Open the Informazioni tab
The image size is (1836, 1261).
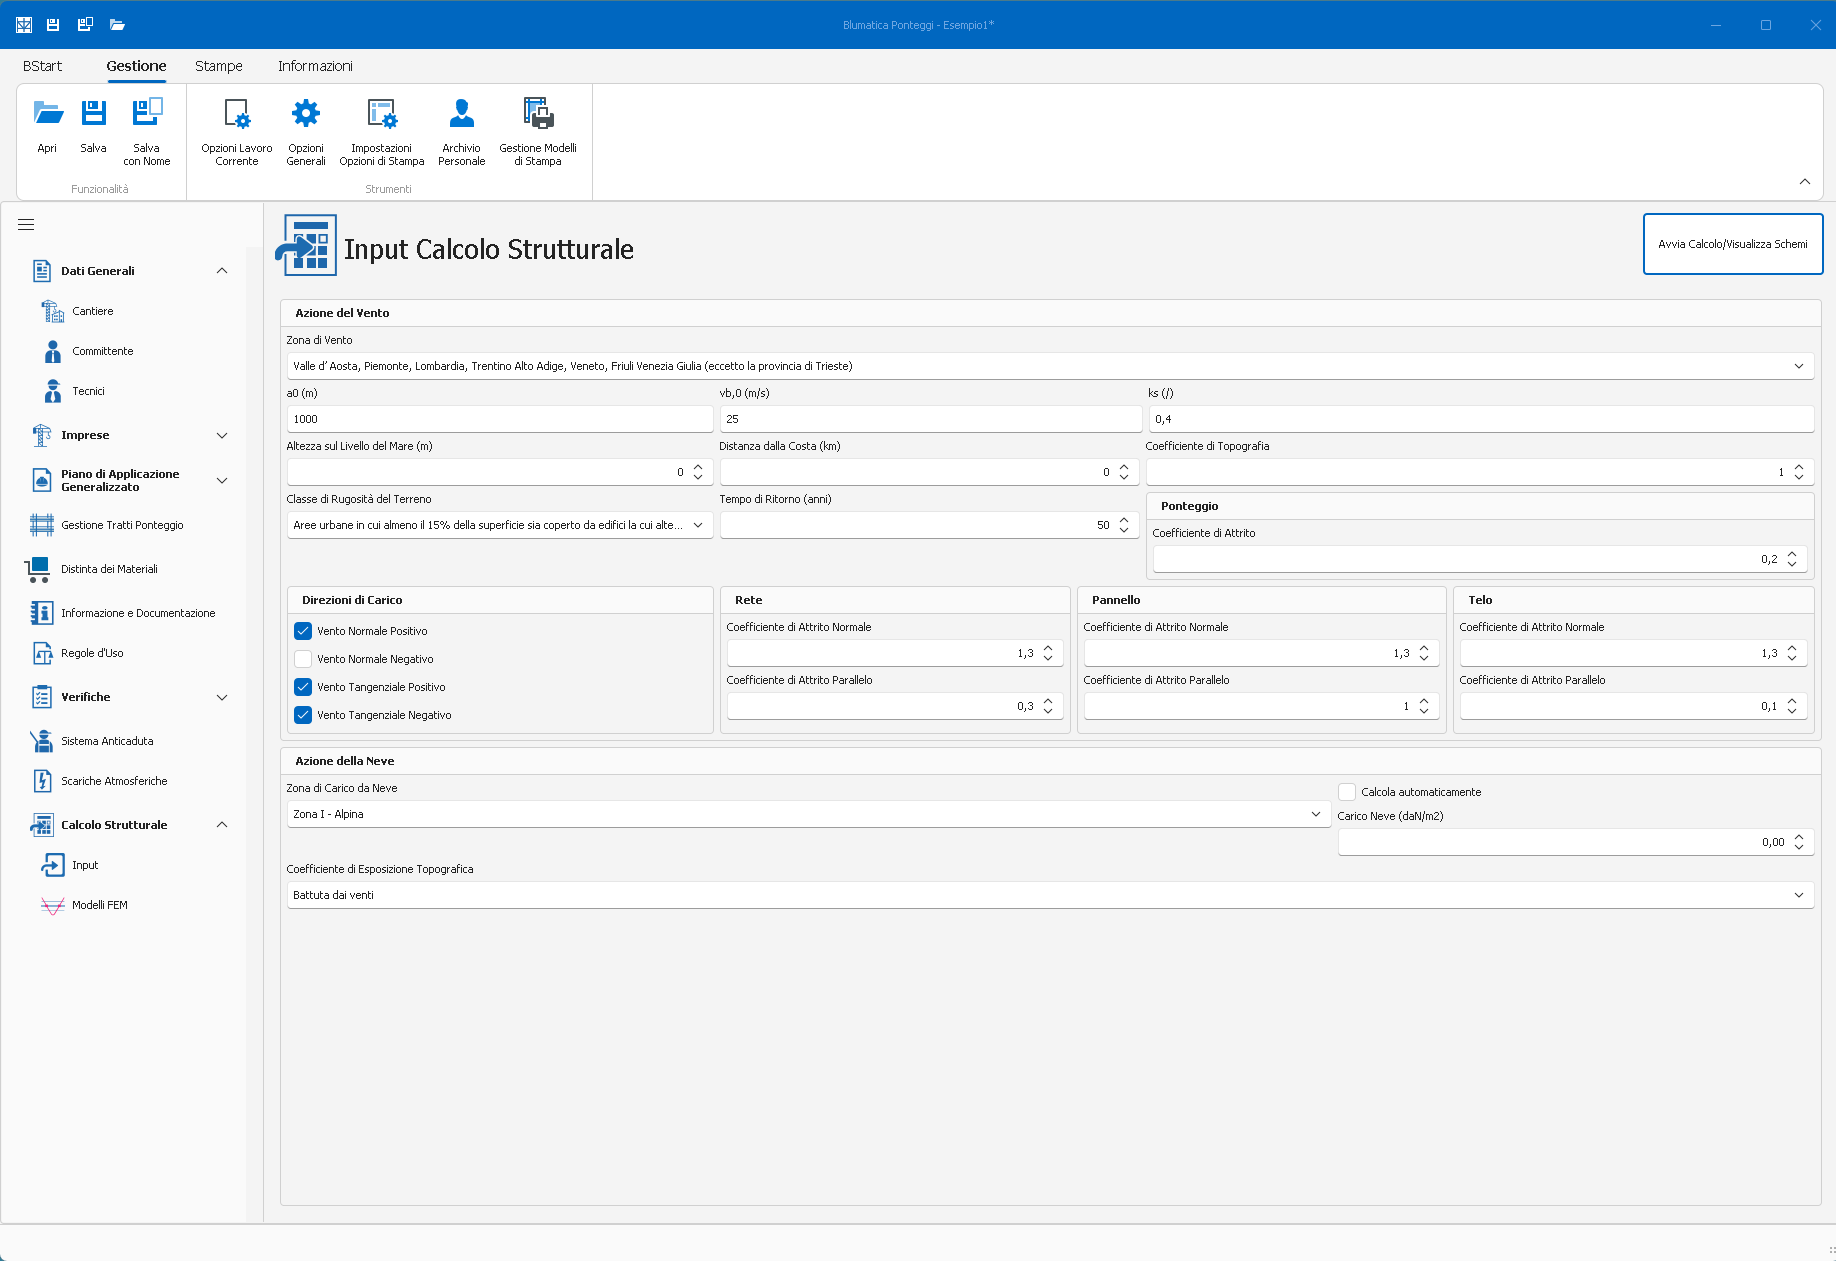[x=315, y=66]
